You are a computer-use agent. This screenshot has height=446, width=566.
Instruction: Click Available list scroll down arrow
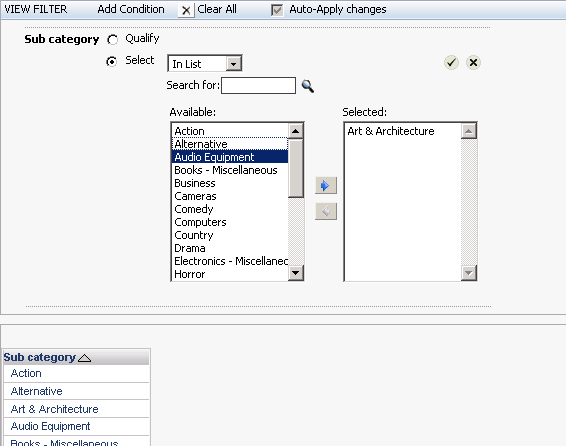coord(296,272)
